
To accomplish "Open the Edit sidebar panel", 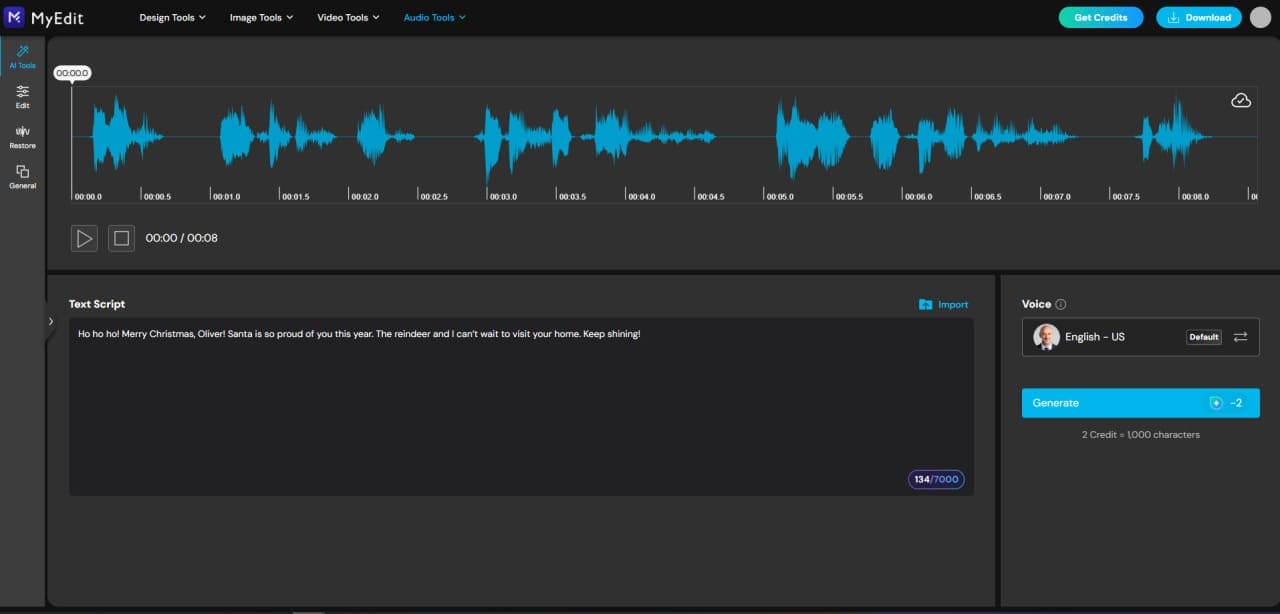I will (22, 96).
